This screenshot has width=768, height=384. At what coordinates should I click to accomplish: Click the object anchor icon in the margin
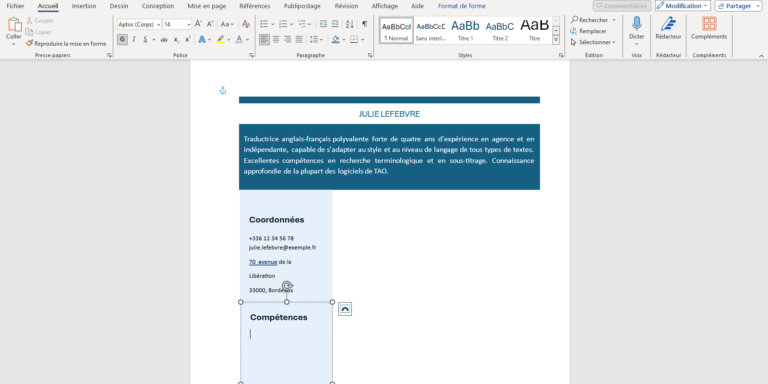coord(223,90)
